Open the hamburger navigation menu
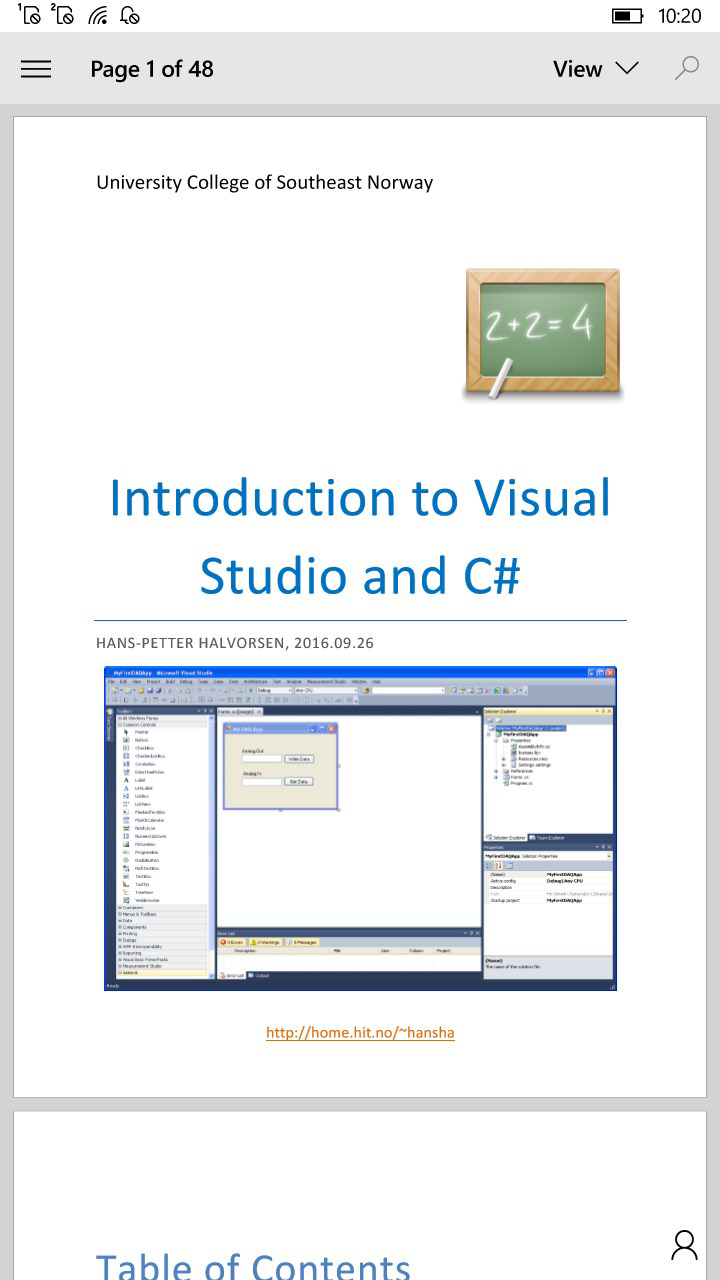 coord(36,69)
